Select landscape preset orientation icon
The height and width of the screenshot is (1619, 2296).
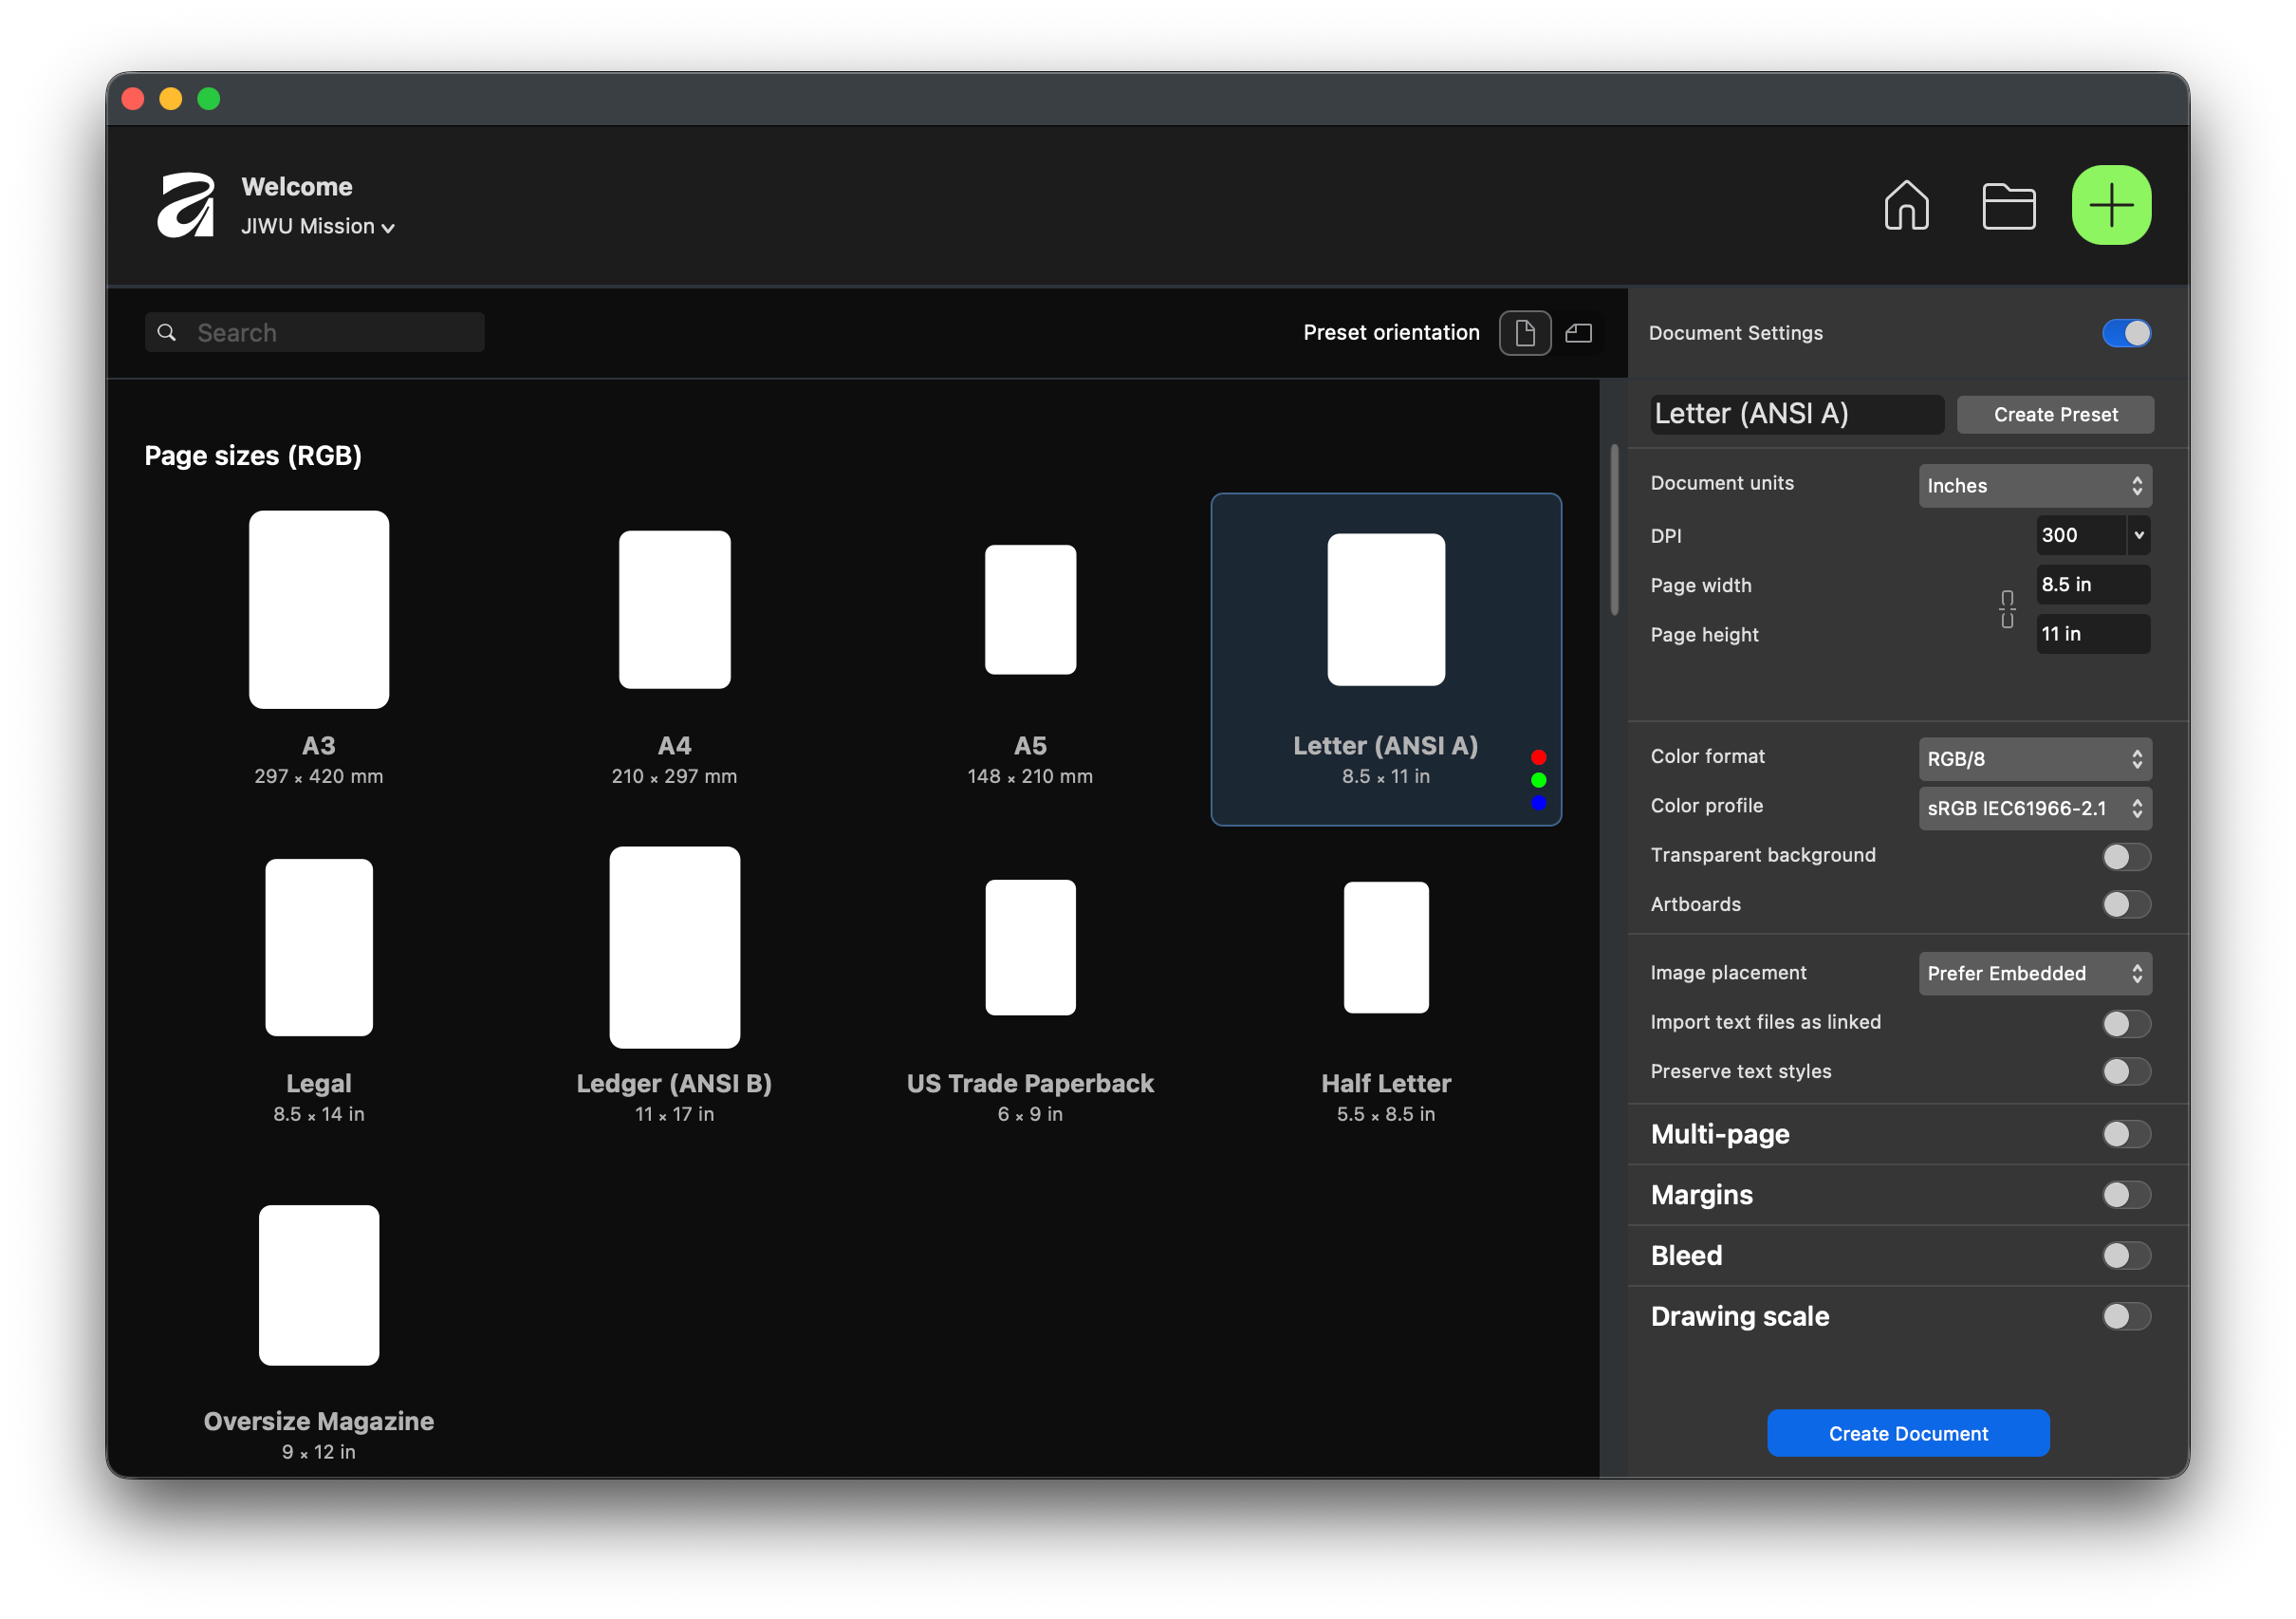(1578, 333)
